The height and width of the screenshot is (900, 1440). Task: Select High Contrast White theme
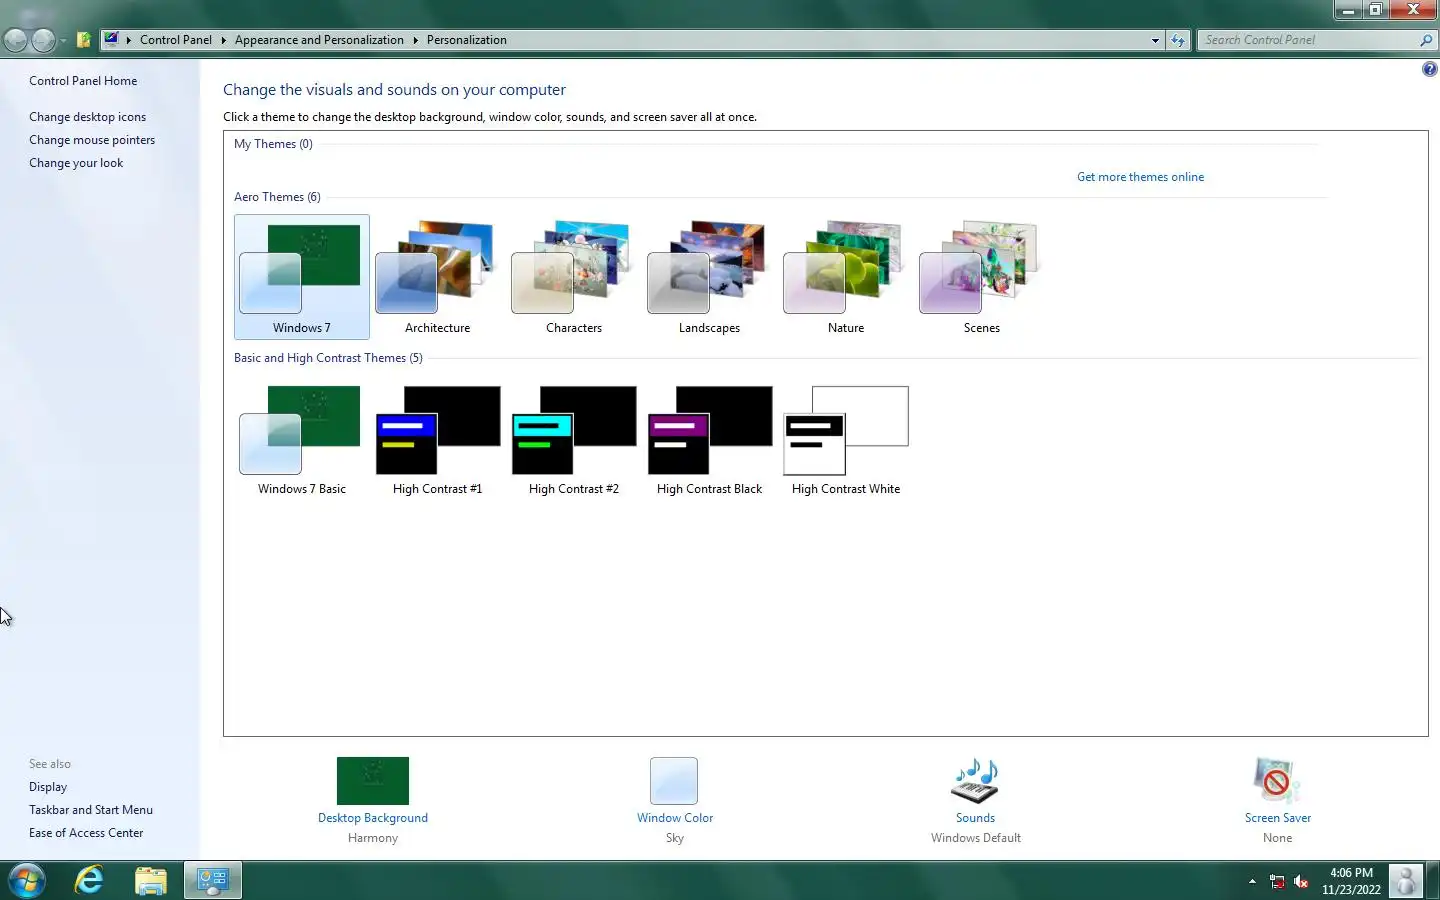coord(845,439)
